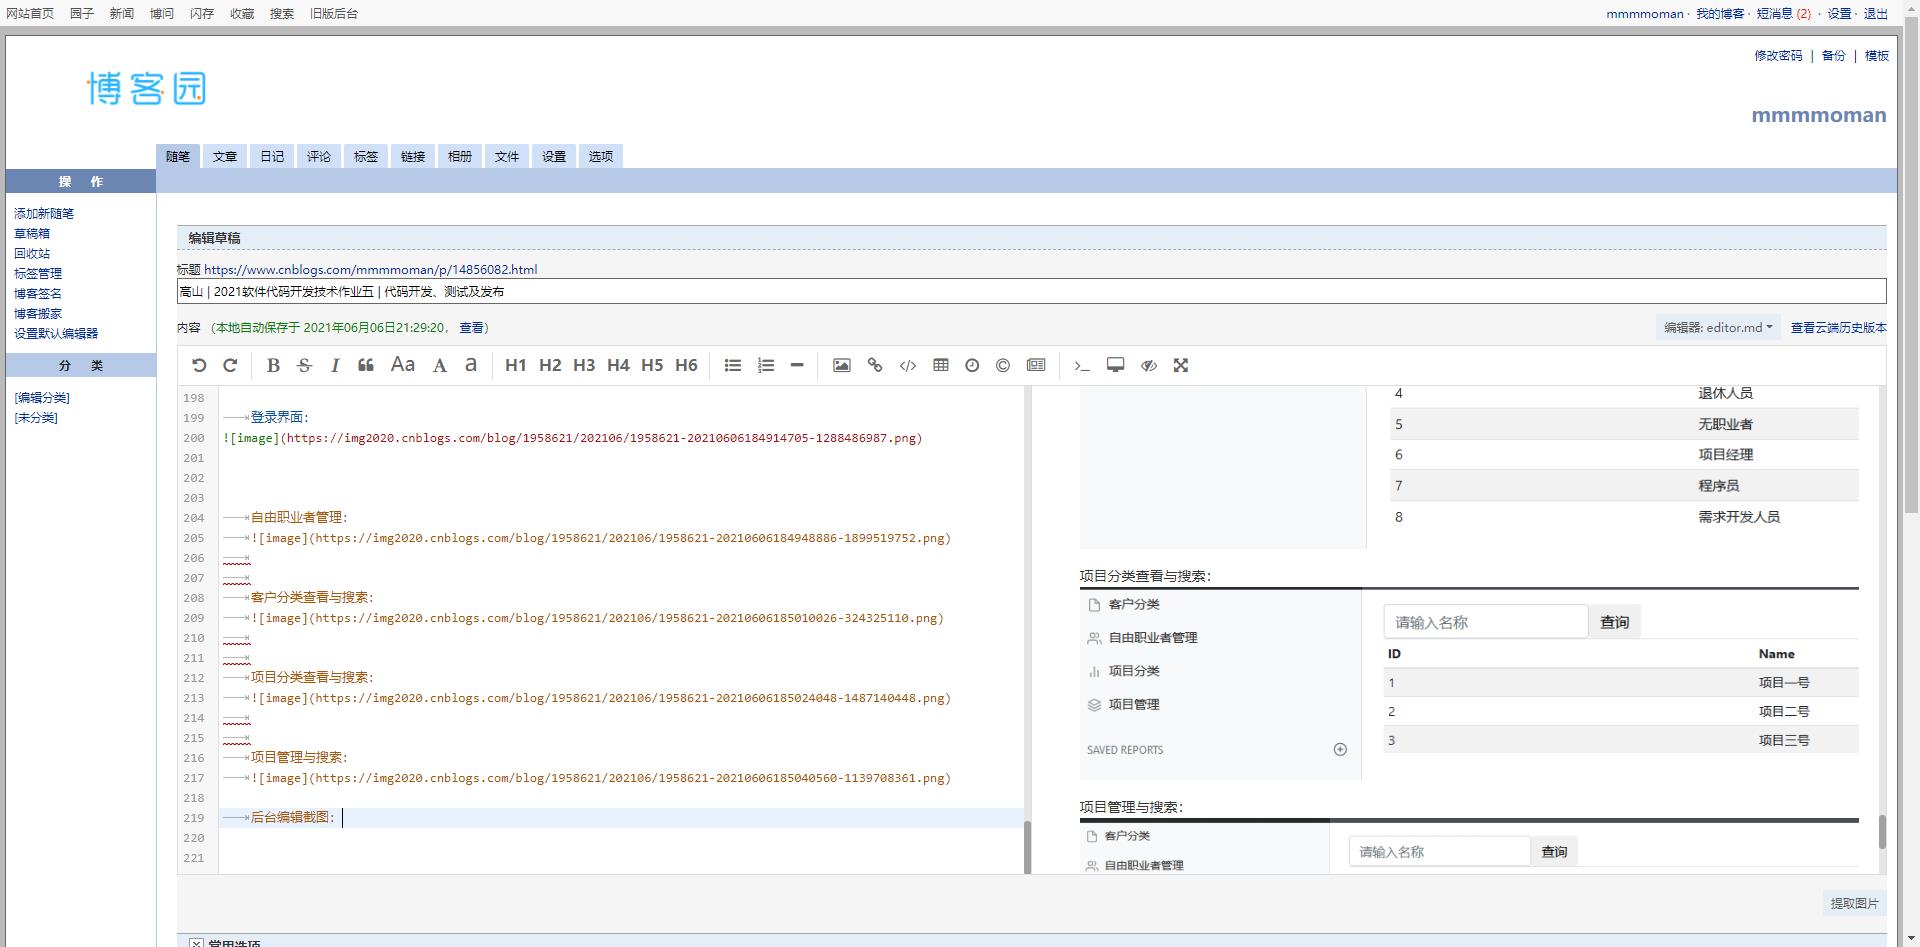Open 回收站 in sidebar
Screen dimensions: 1920x947
click(32, 254)
